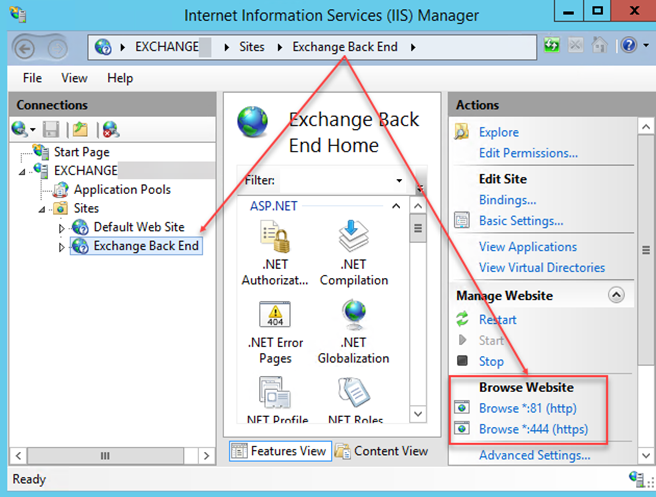The width and height of the screenshot is (656, 497).
Task: Select the EXCHANGE server node in tree
Action: (86, 170)
